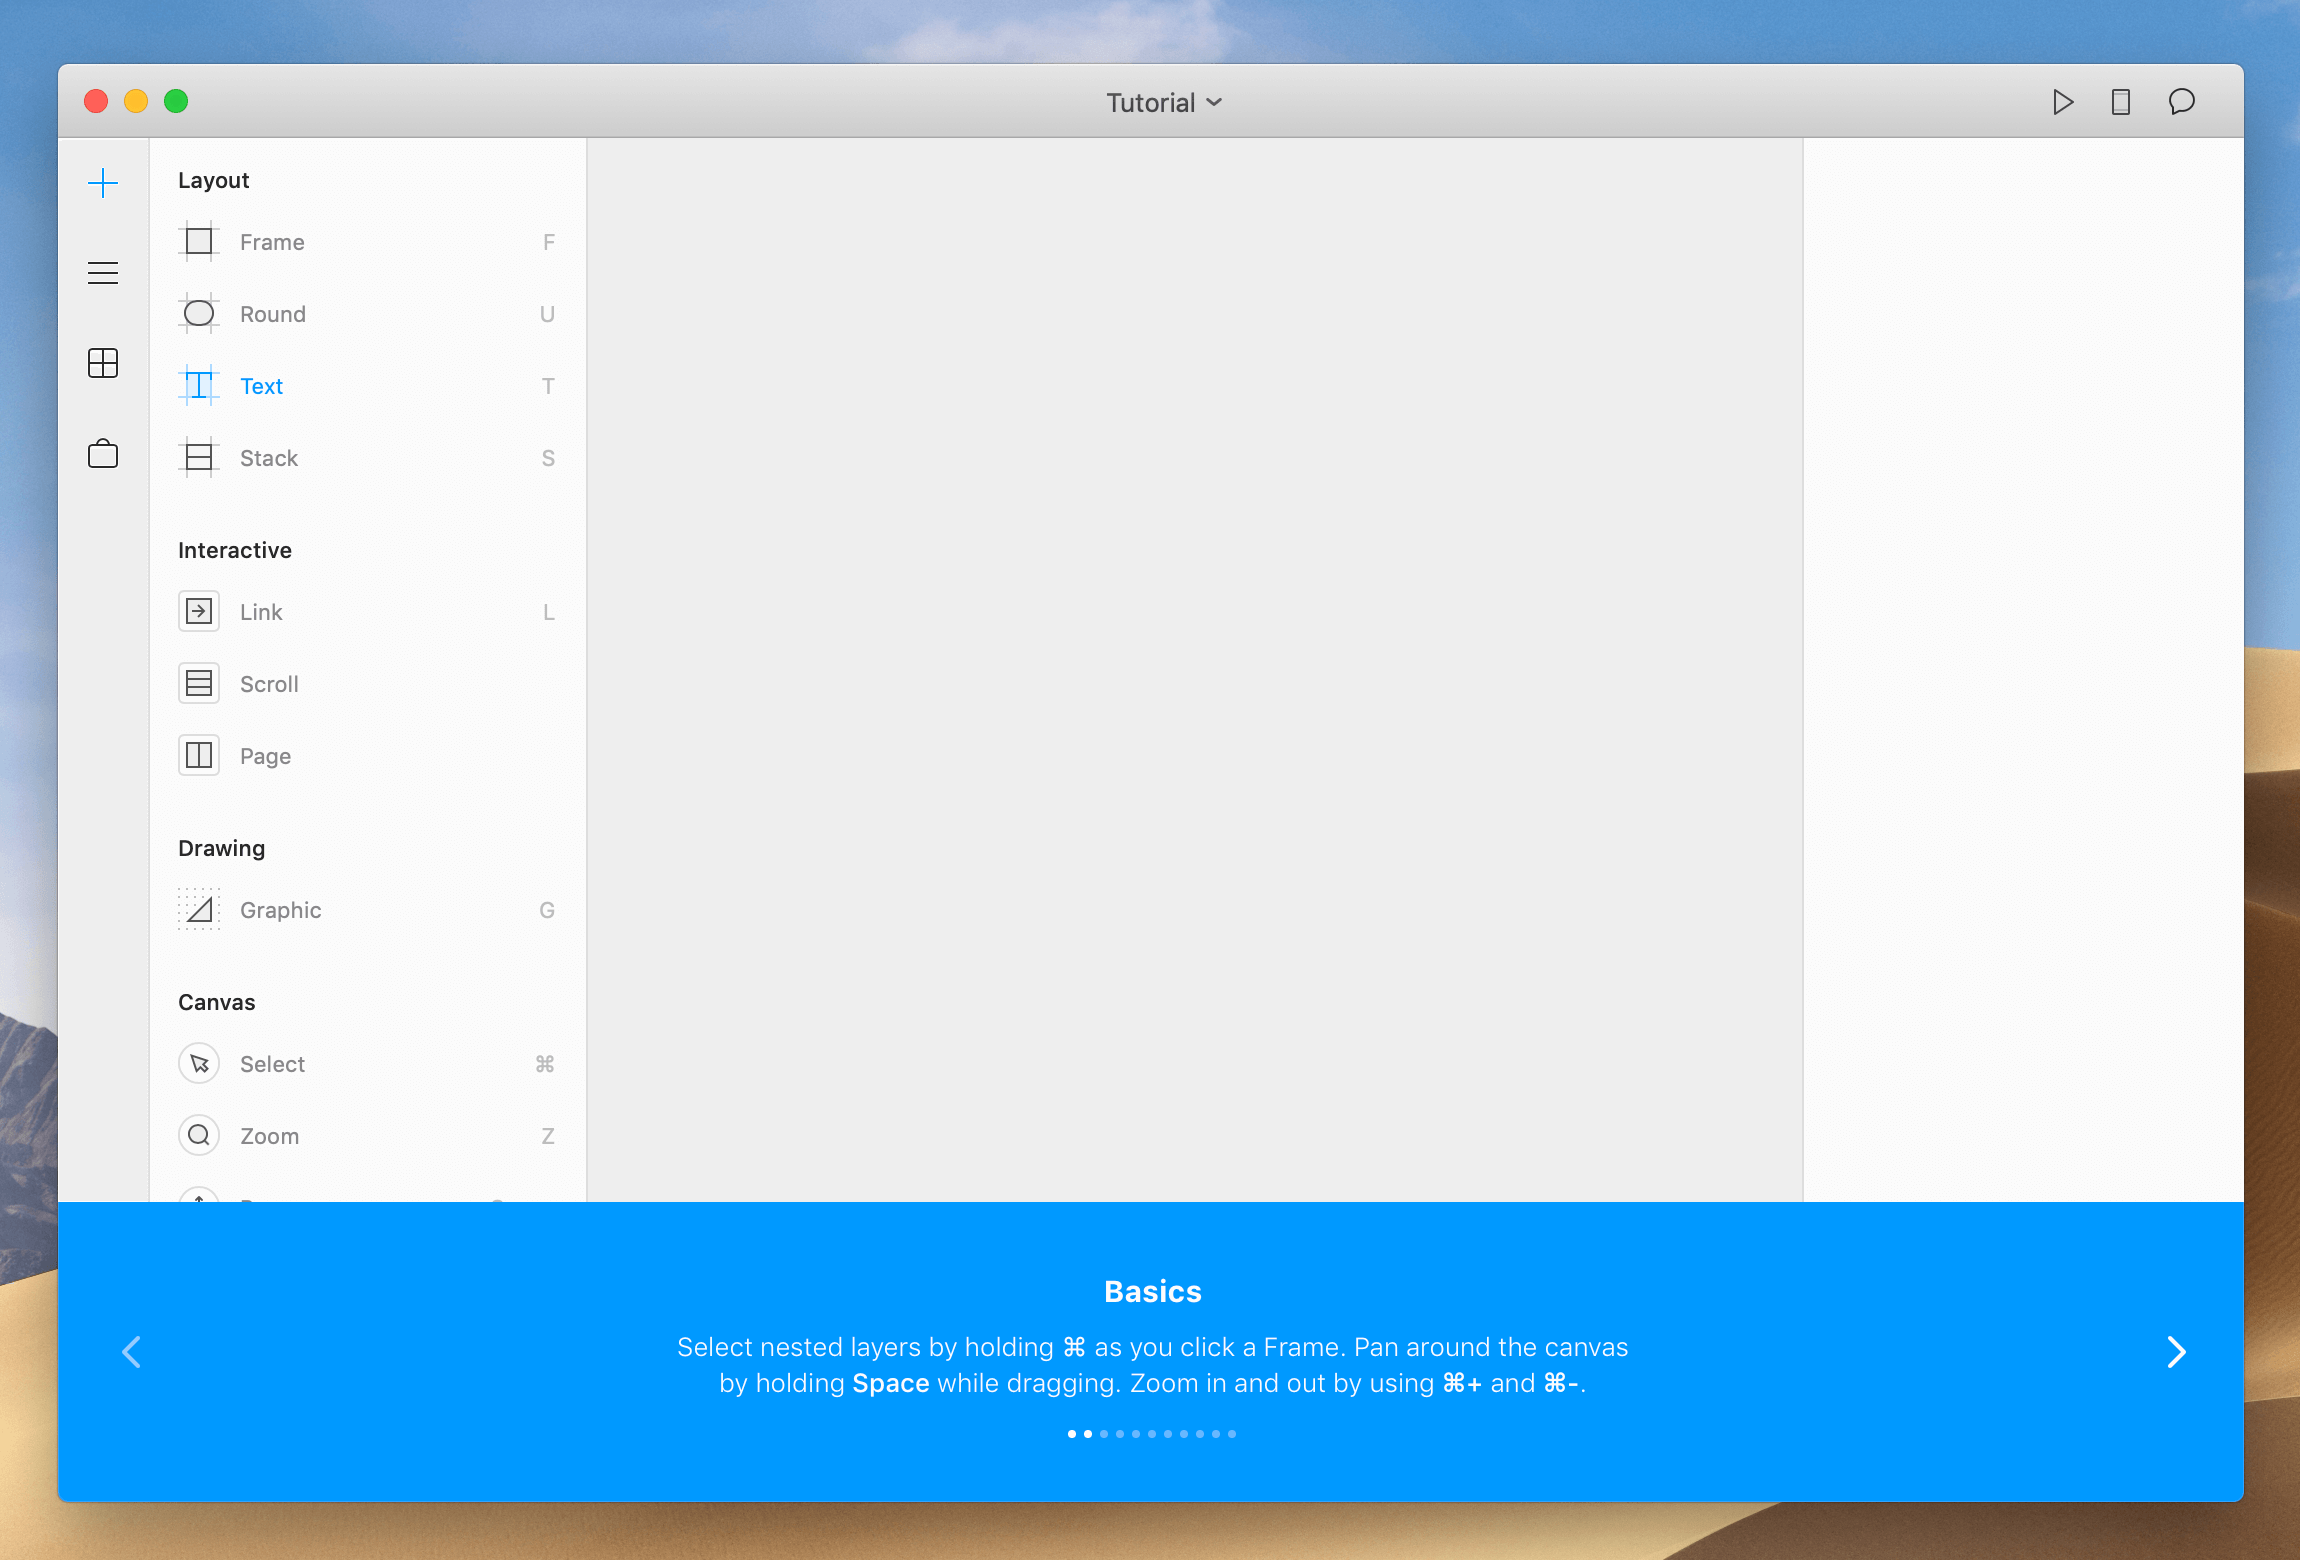Image resolution: width=2300 pixels, height=1560 pixels.
Task: Select the Page tool icon
Action: [x=199, y=756]
